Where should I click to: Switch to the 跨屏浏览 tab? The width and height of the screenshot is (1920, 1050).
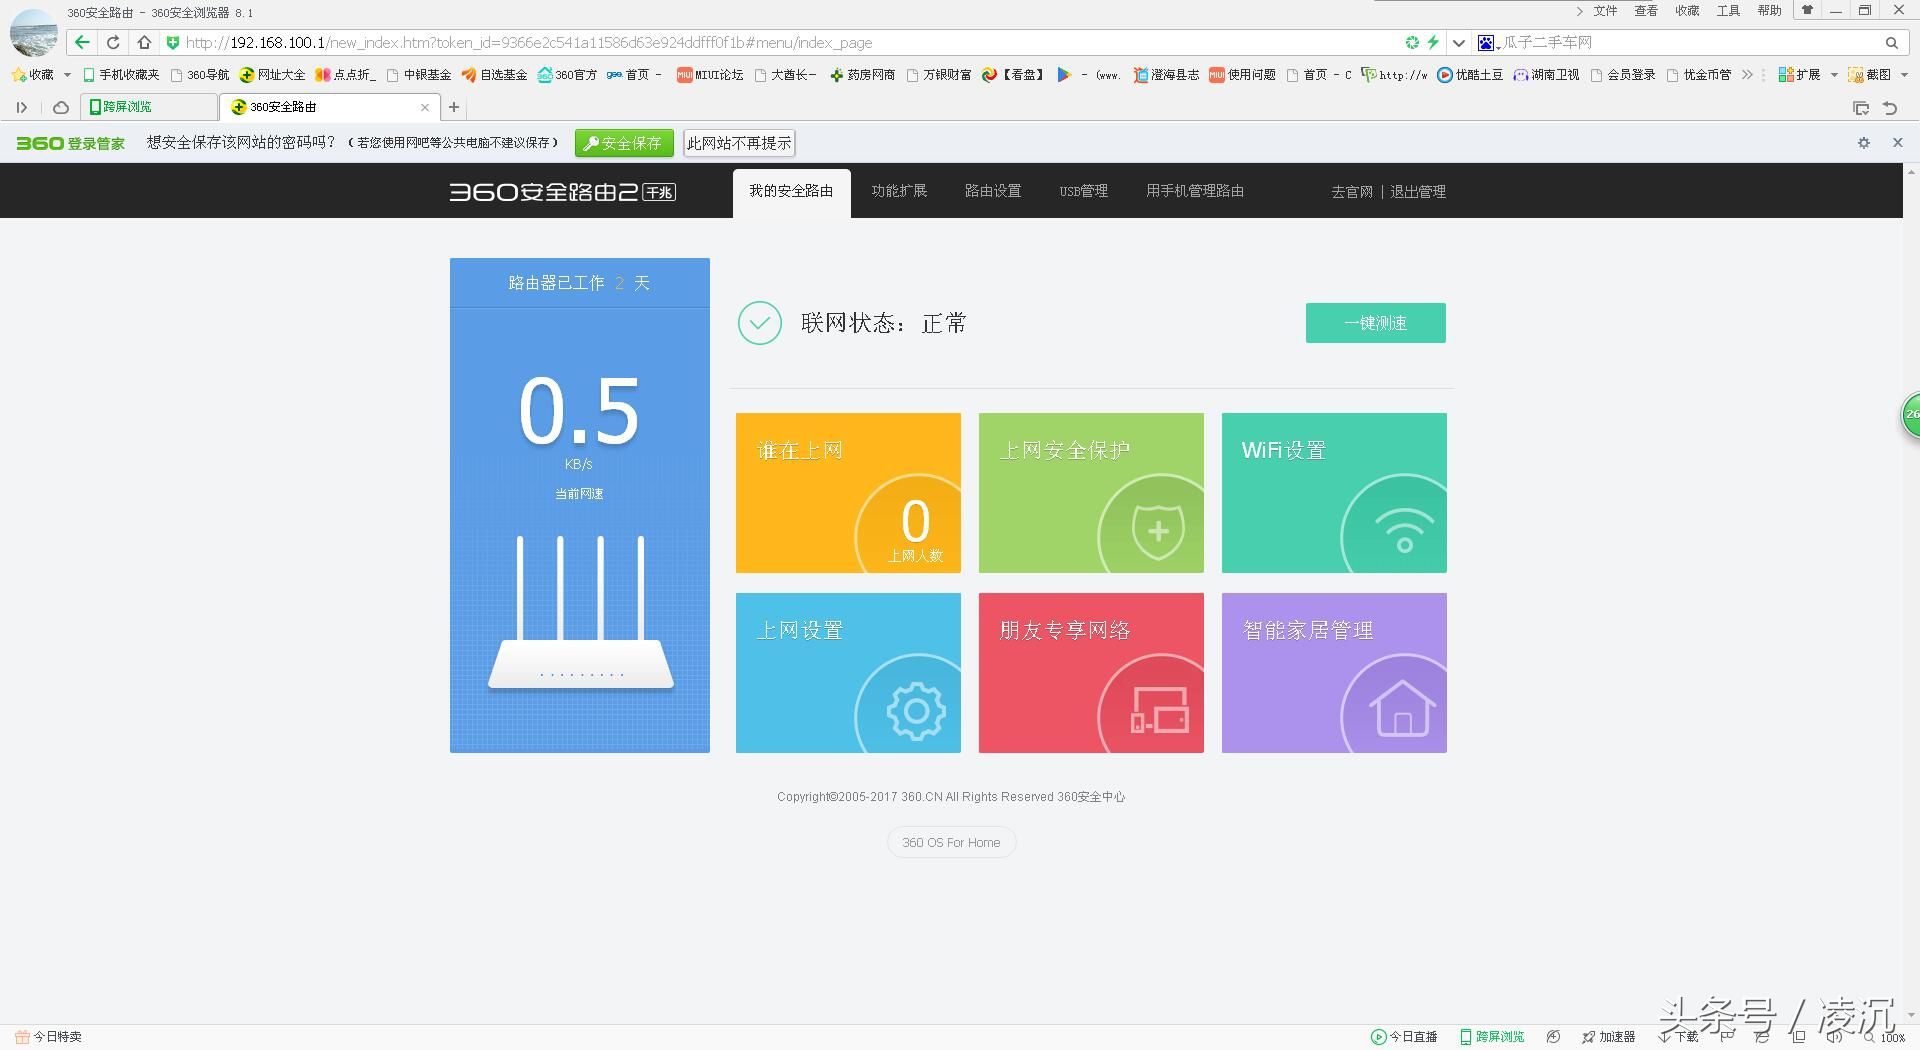pyautogui.click(x=150, y=107)
